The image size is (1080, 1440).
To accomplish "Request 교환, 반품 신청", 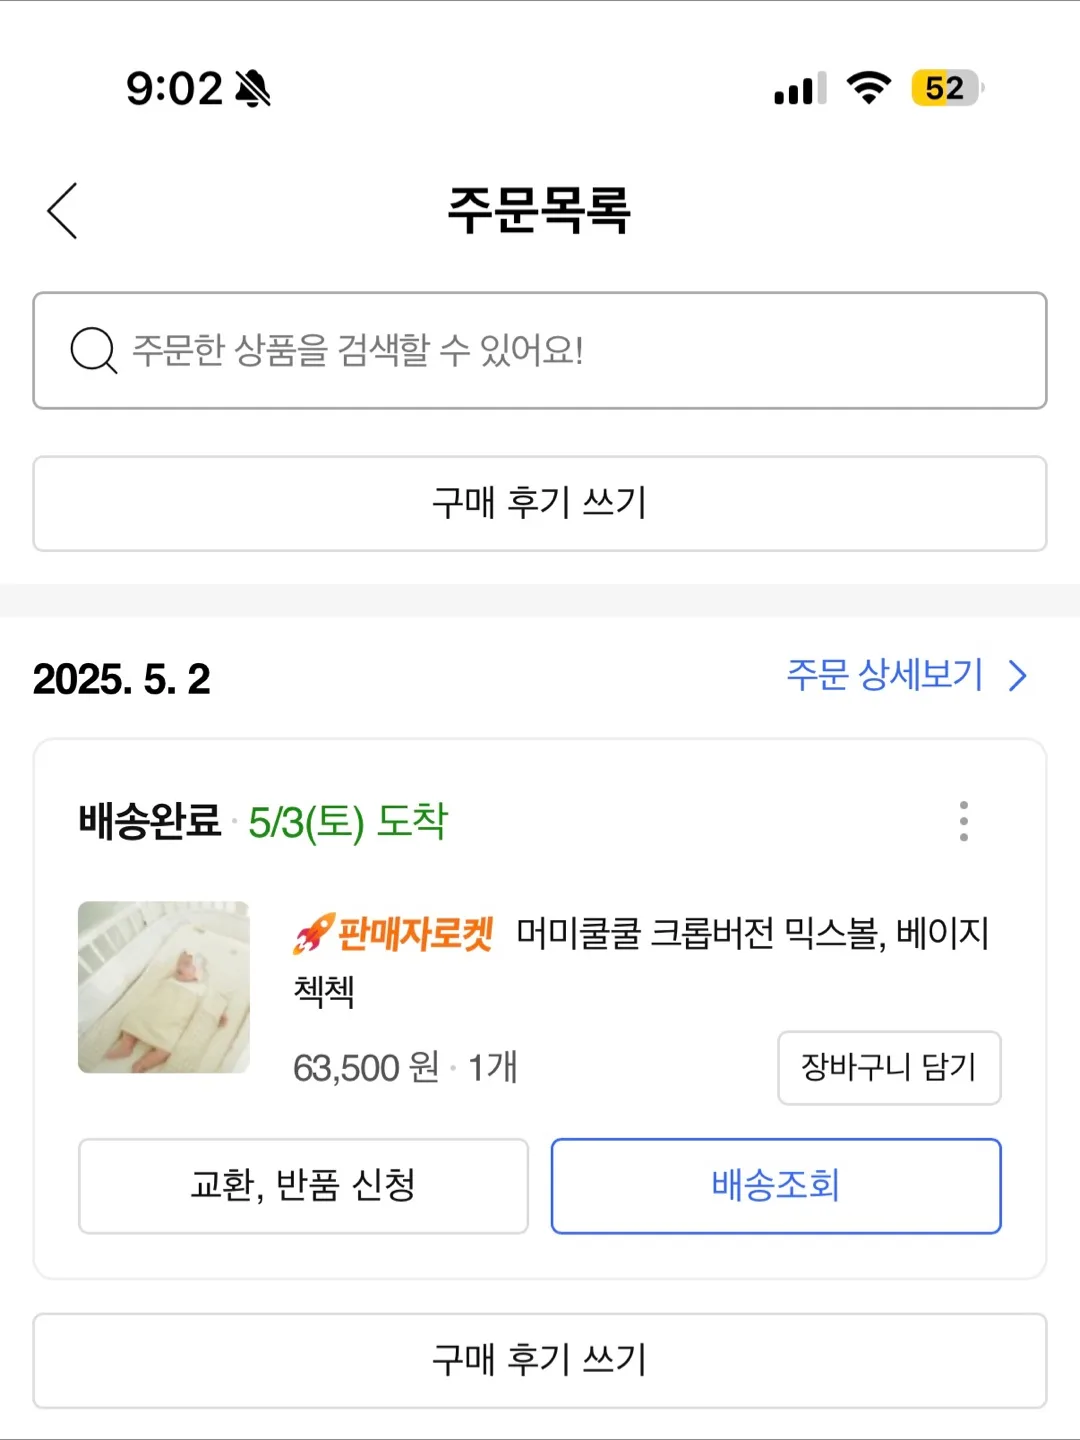I will tap(303, 1186).
